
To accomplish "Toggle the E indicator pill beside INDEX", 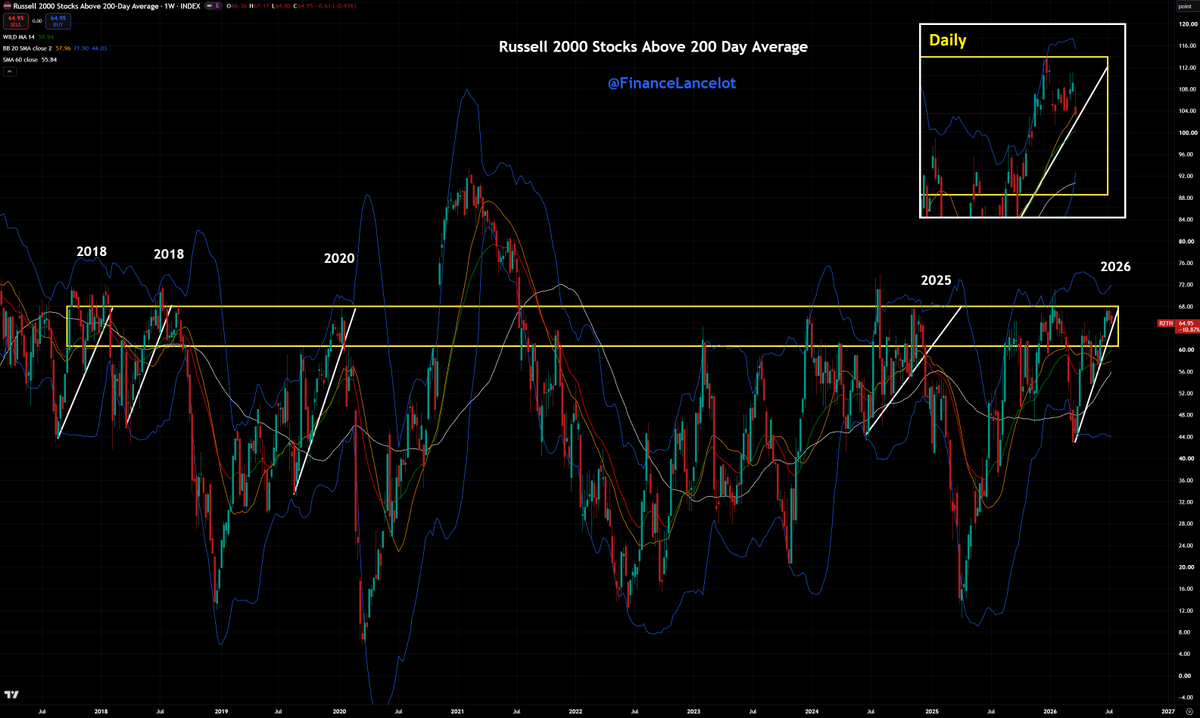I will click(x=218, y=6).
